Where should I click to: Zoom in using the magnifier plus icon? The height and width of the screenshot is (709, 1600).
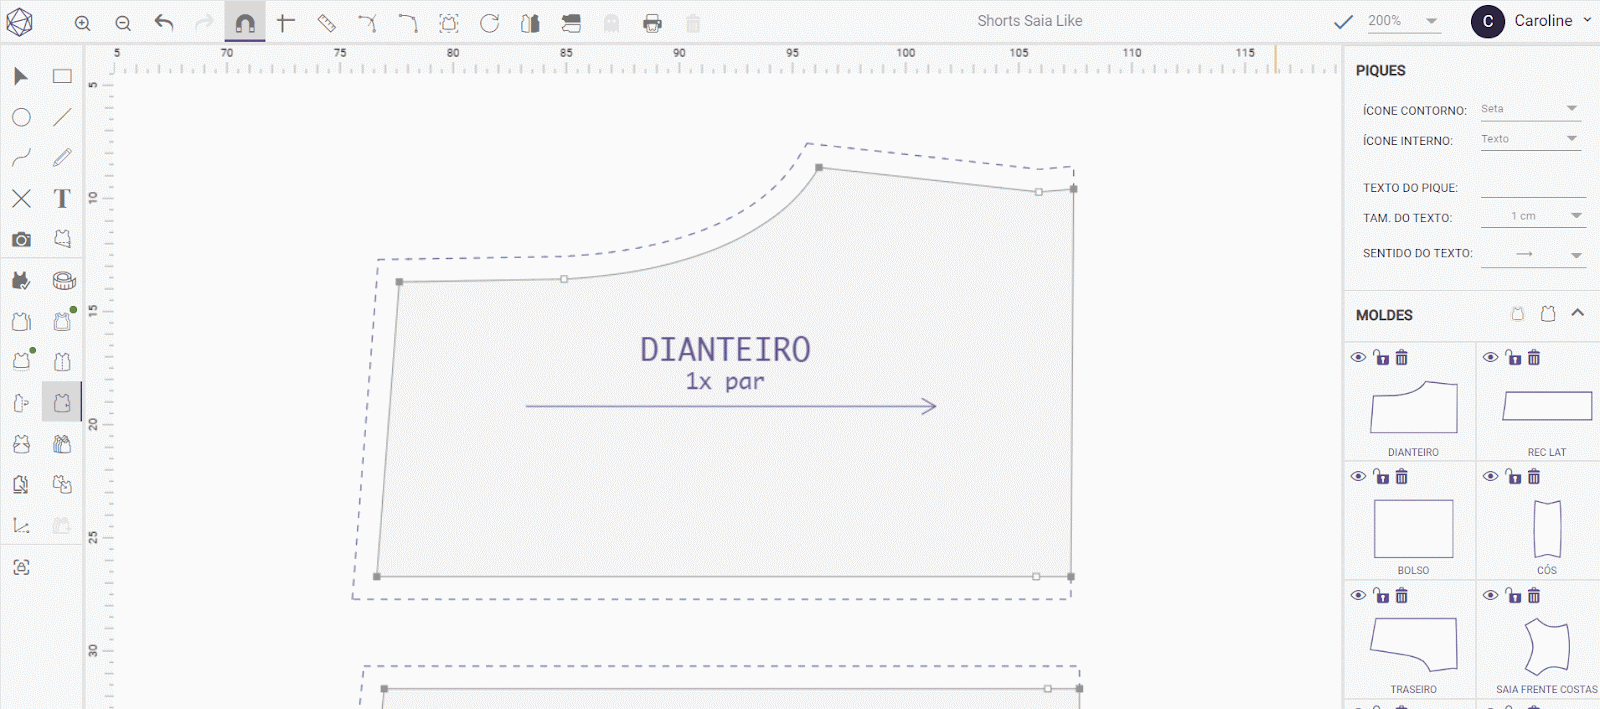point(83,22)
